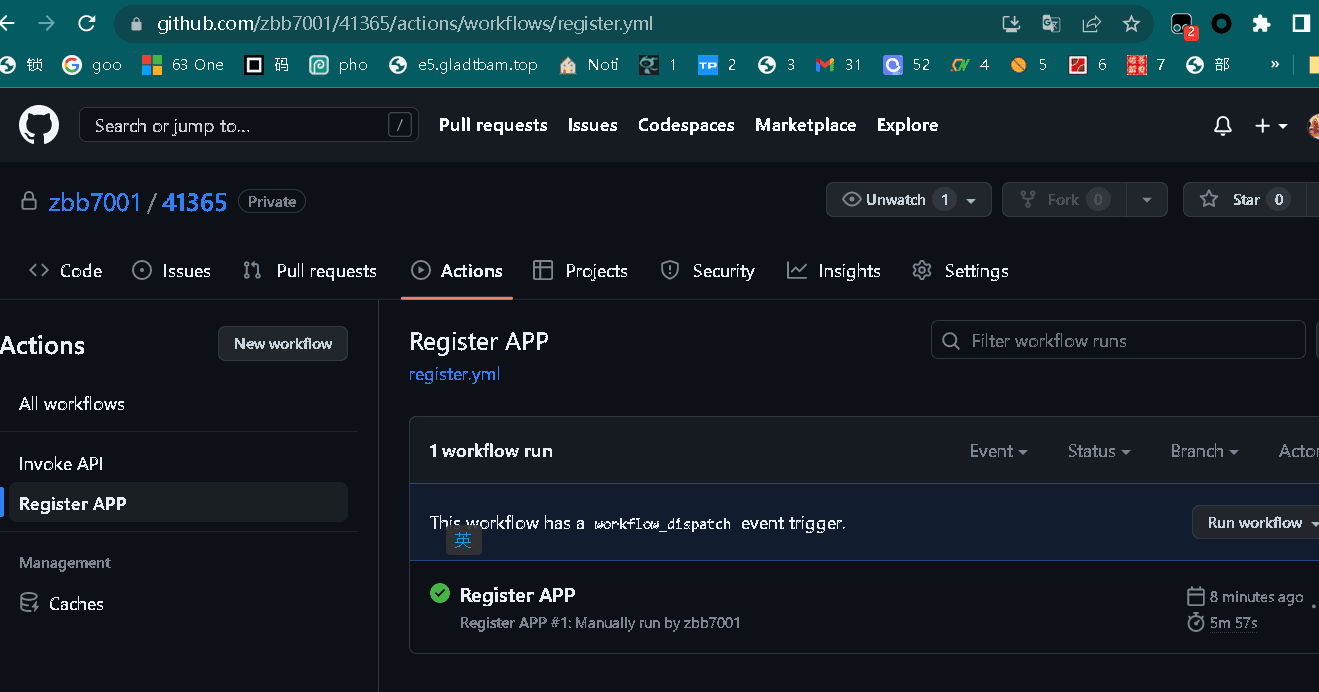
Task: Click the Filter workflow runs search field
Action: (1118, 341)
